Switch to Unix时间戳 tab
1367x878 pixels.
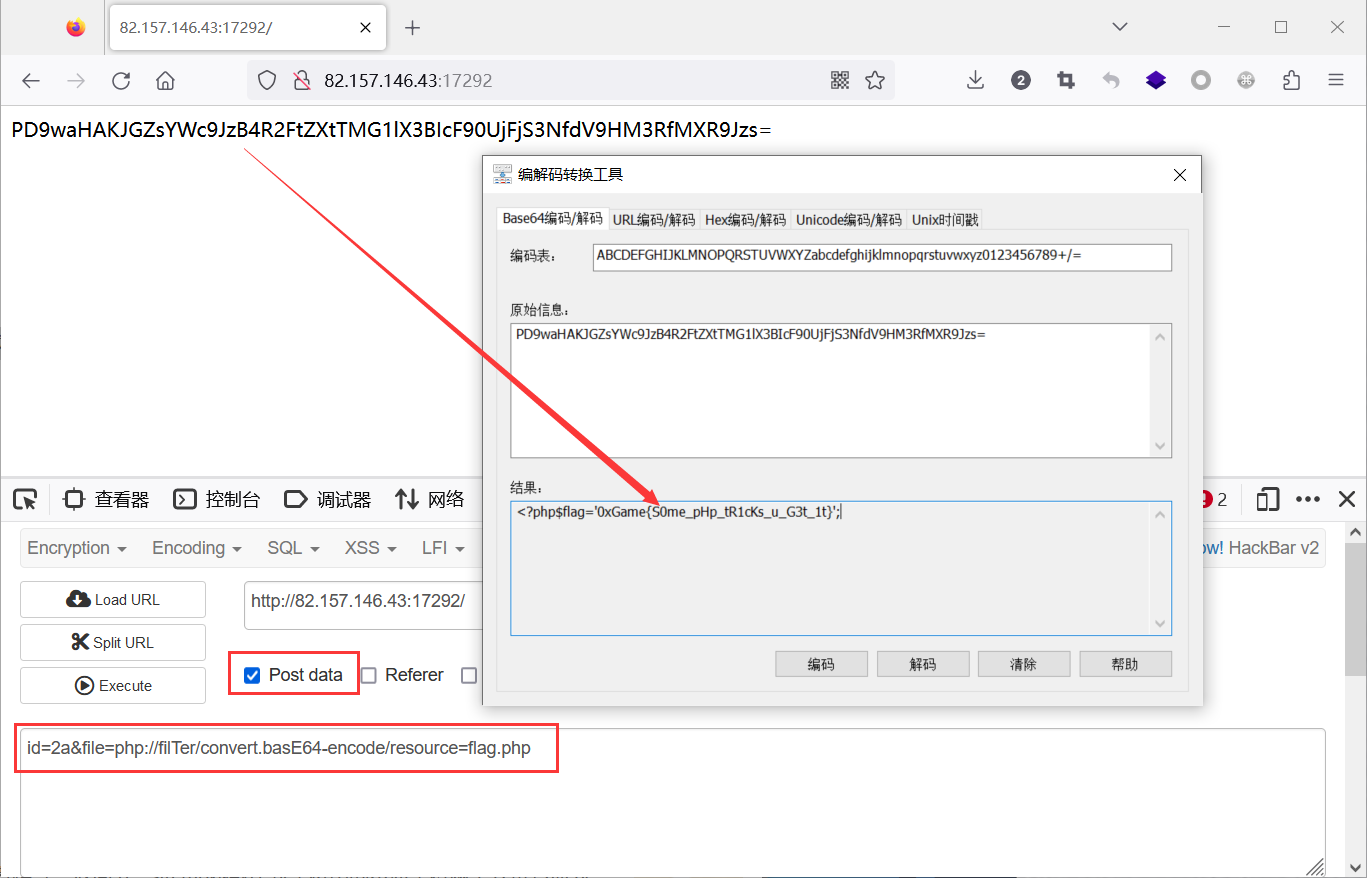(x=946, y=219)
